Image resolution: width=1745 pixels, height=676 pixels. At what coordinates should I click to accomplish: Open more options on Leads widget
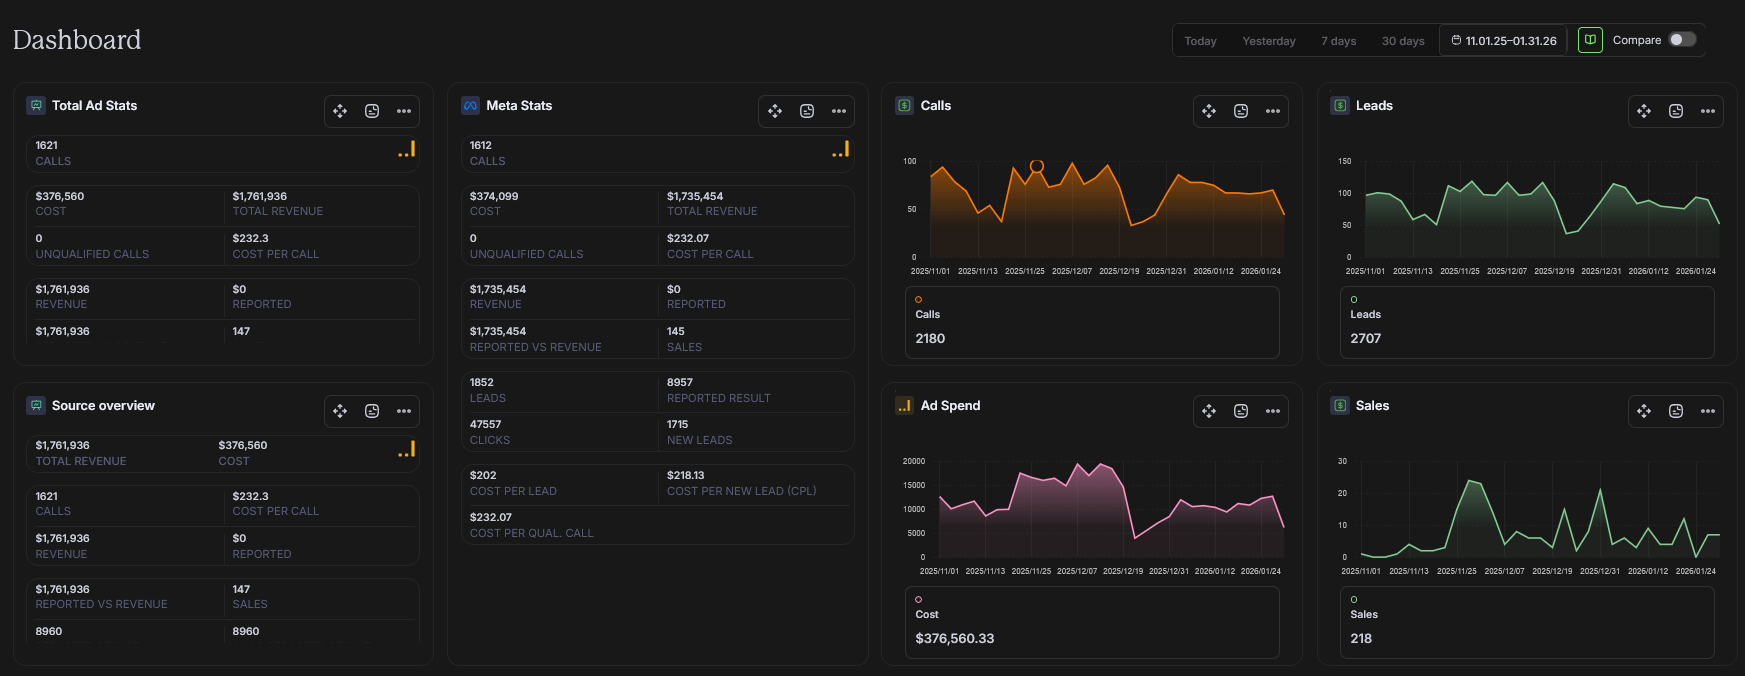coord(1708,111)
